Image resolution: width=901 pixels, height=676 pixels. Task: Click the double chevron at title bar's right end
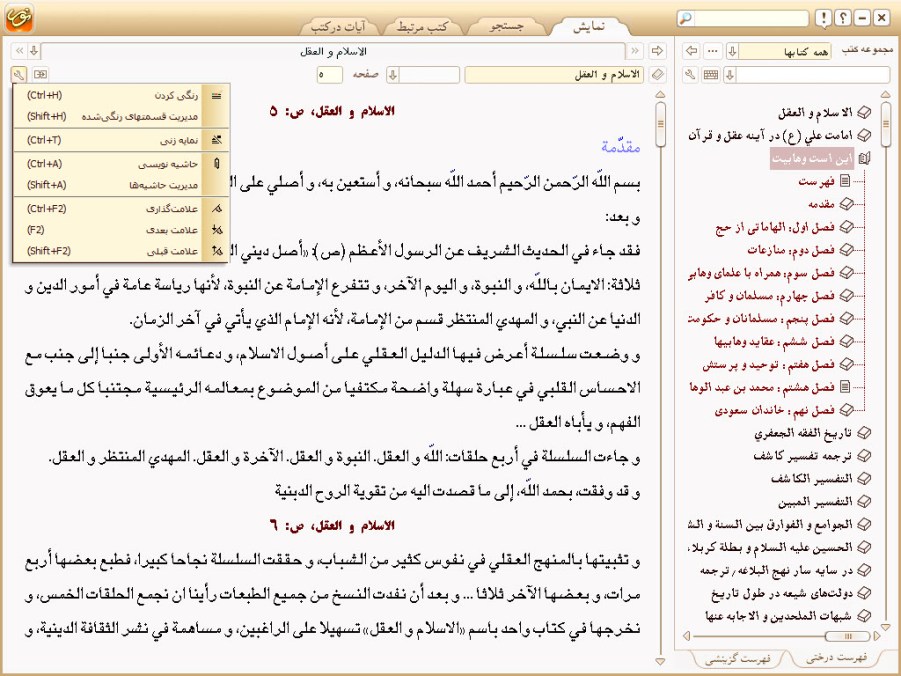coord(635,51)
